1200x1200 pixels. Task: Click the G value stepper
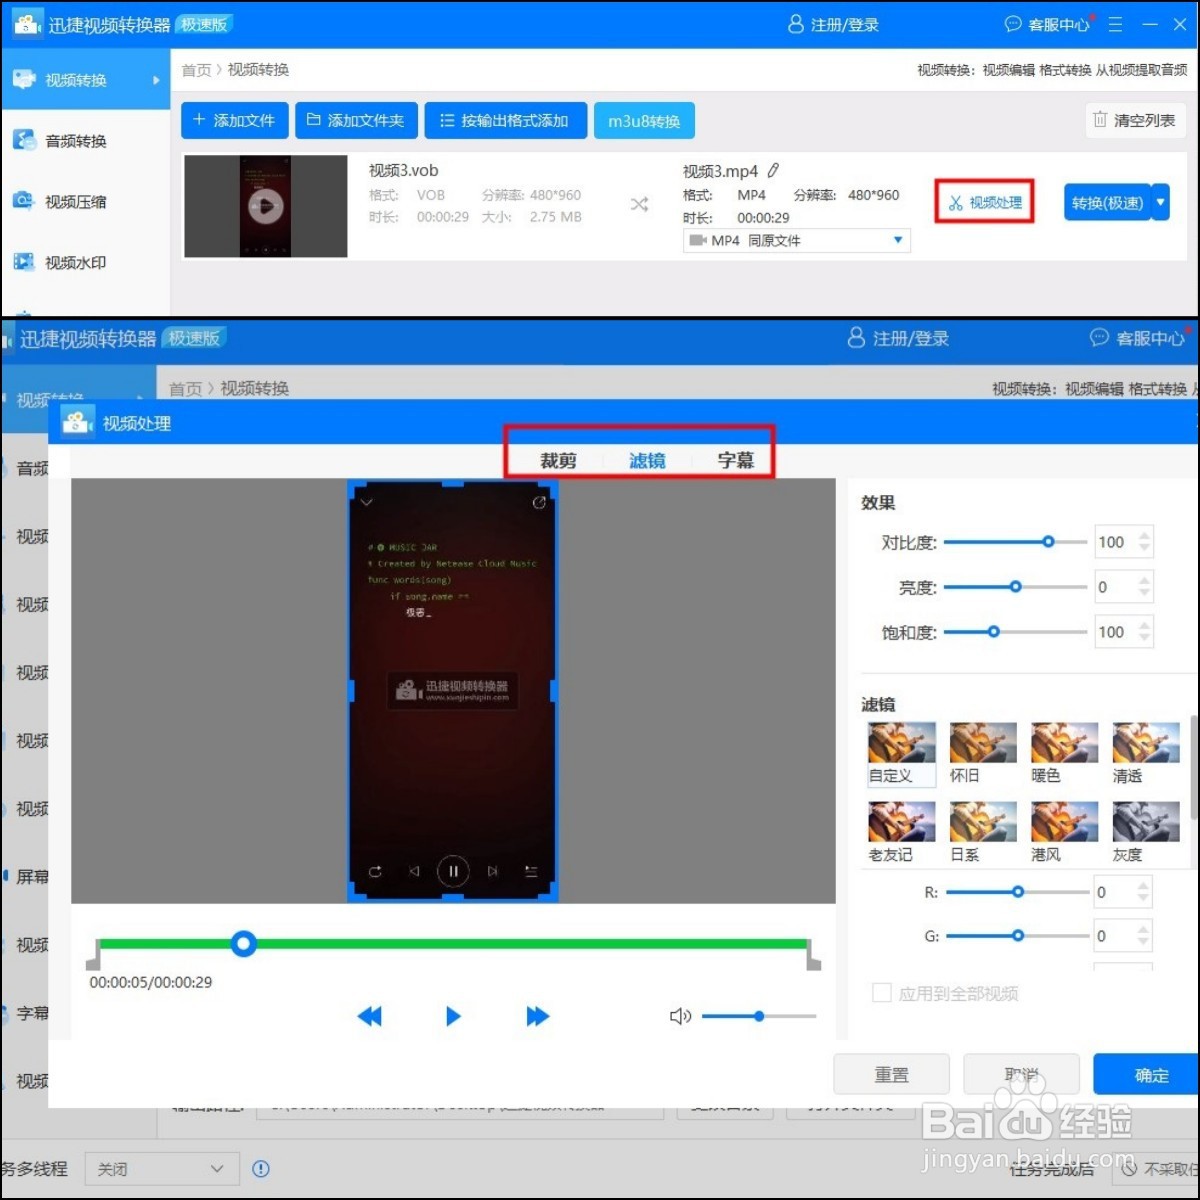tap(1145, 936)
